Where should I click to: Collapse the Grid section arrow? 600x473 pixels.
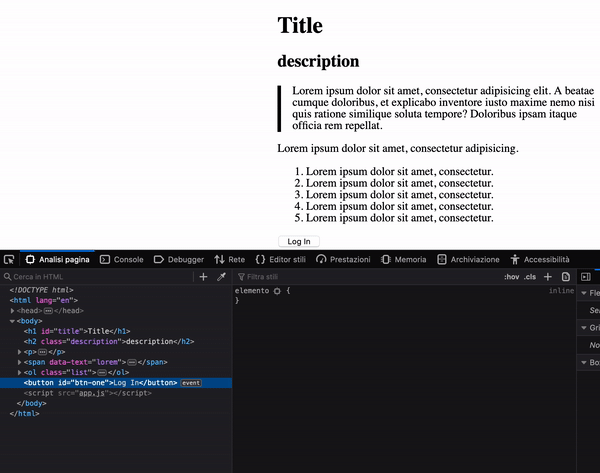584,328
